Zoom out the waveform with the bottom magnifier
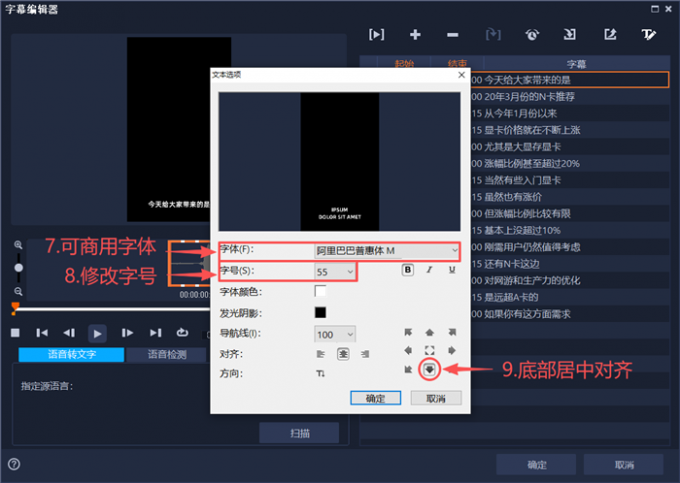The width and height of the screenshot is (680, 483). click(x=18, y=291)
